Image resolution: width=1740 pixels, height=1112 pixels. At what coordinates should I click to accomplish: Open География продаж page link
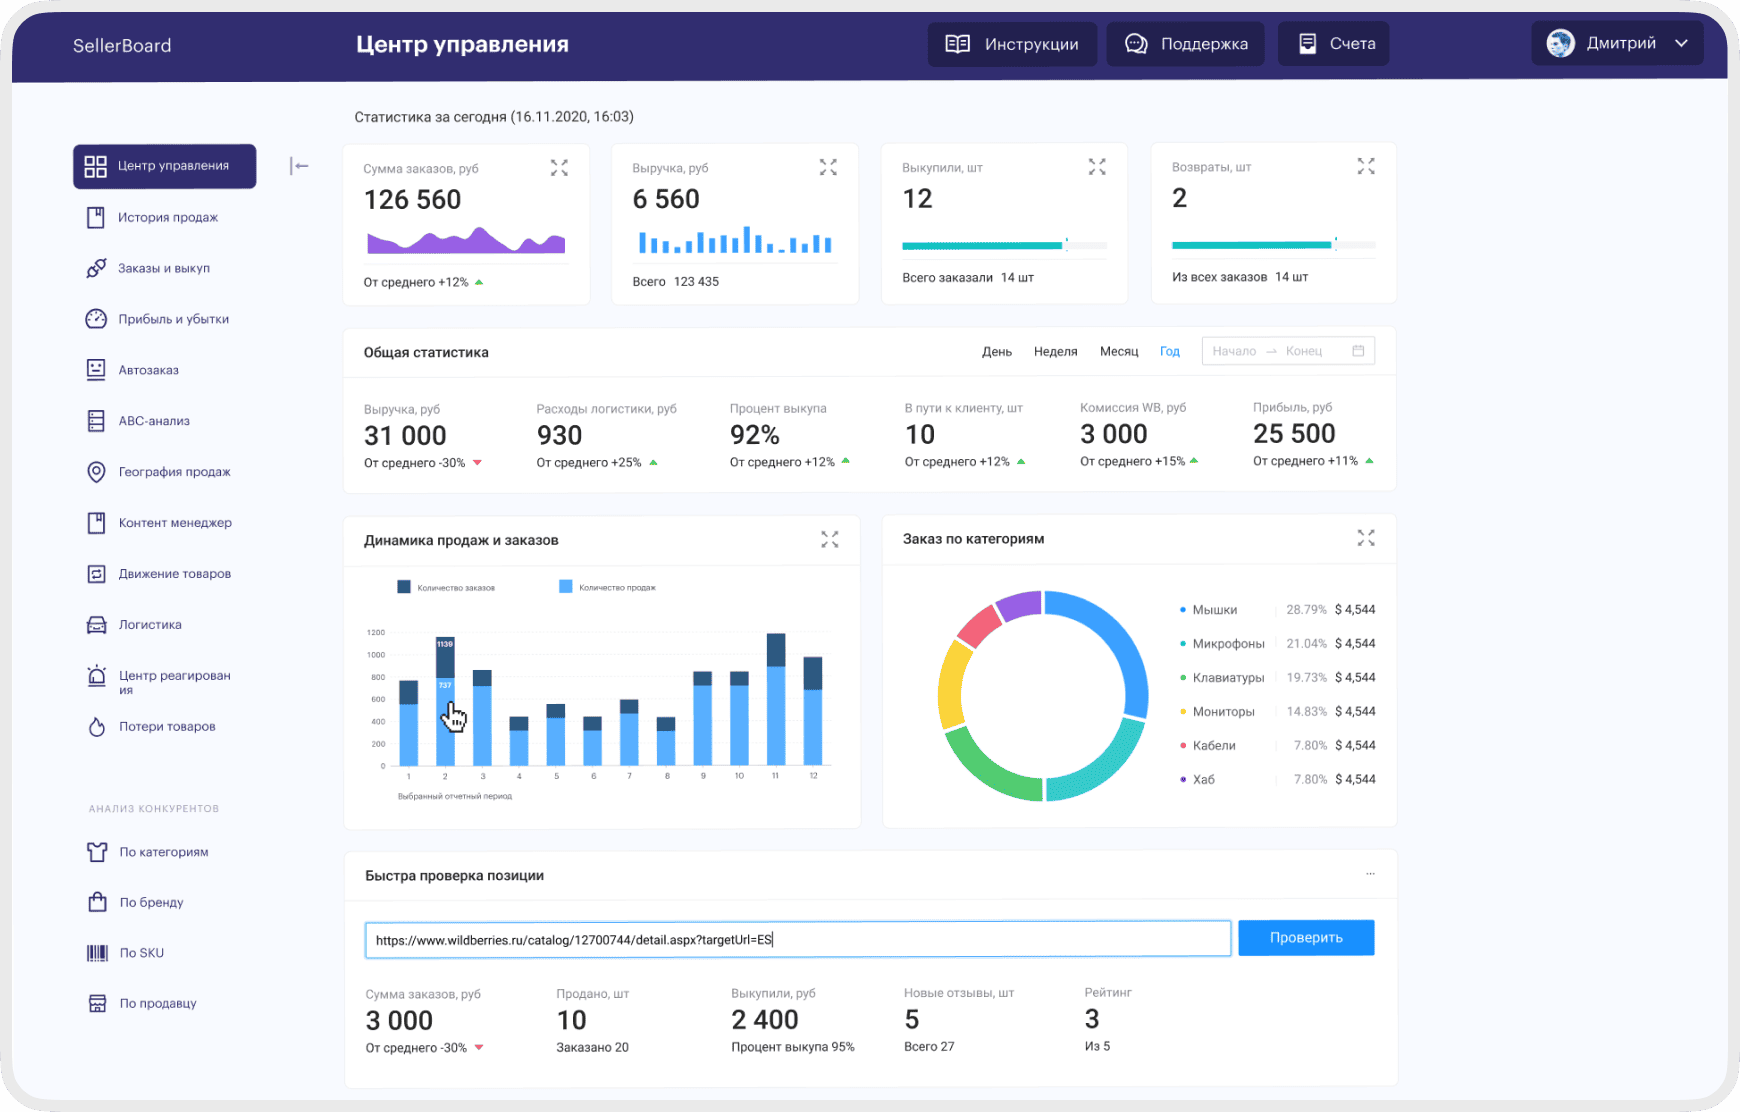coord(174,472)
